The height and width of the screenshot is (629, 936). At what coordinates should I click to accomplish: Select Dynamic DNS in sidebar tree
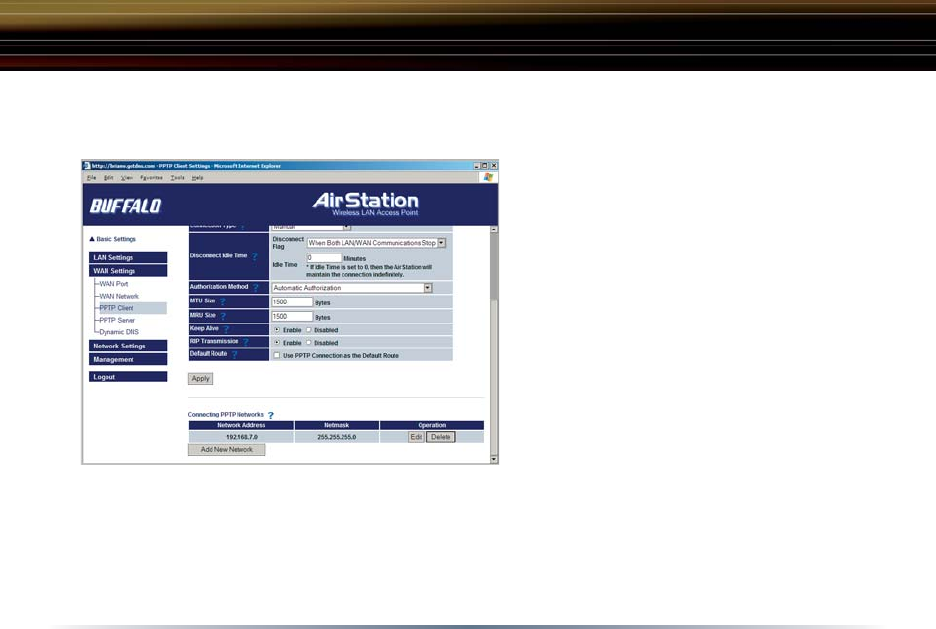[119, 332]
